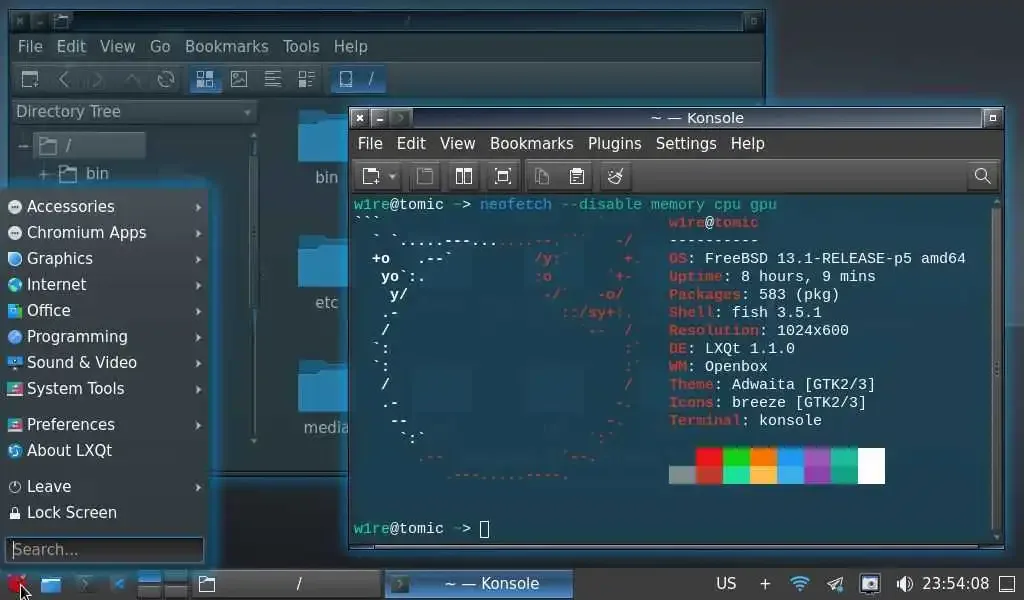The image size is (1024, 600).
Task: Open the file manager's Bookmarks menu
Action: pos(227,46)
